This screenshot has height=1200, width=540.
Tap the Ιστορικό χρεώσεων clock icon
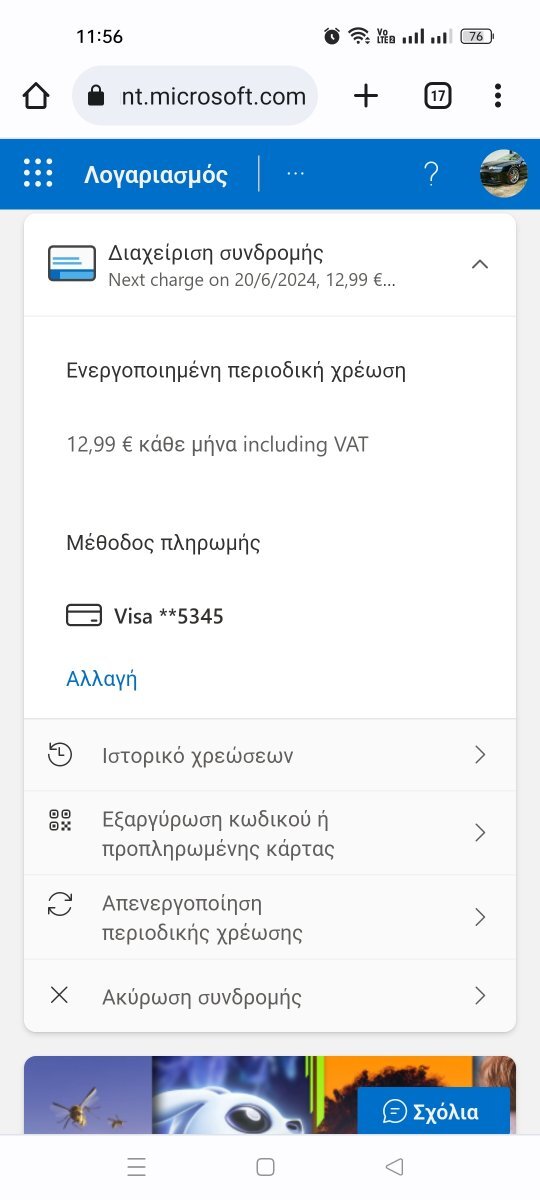(60, 755)
